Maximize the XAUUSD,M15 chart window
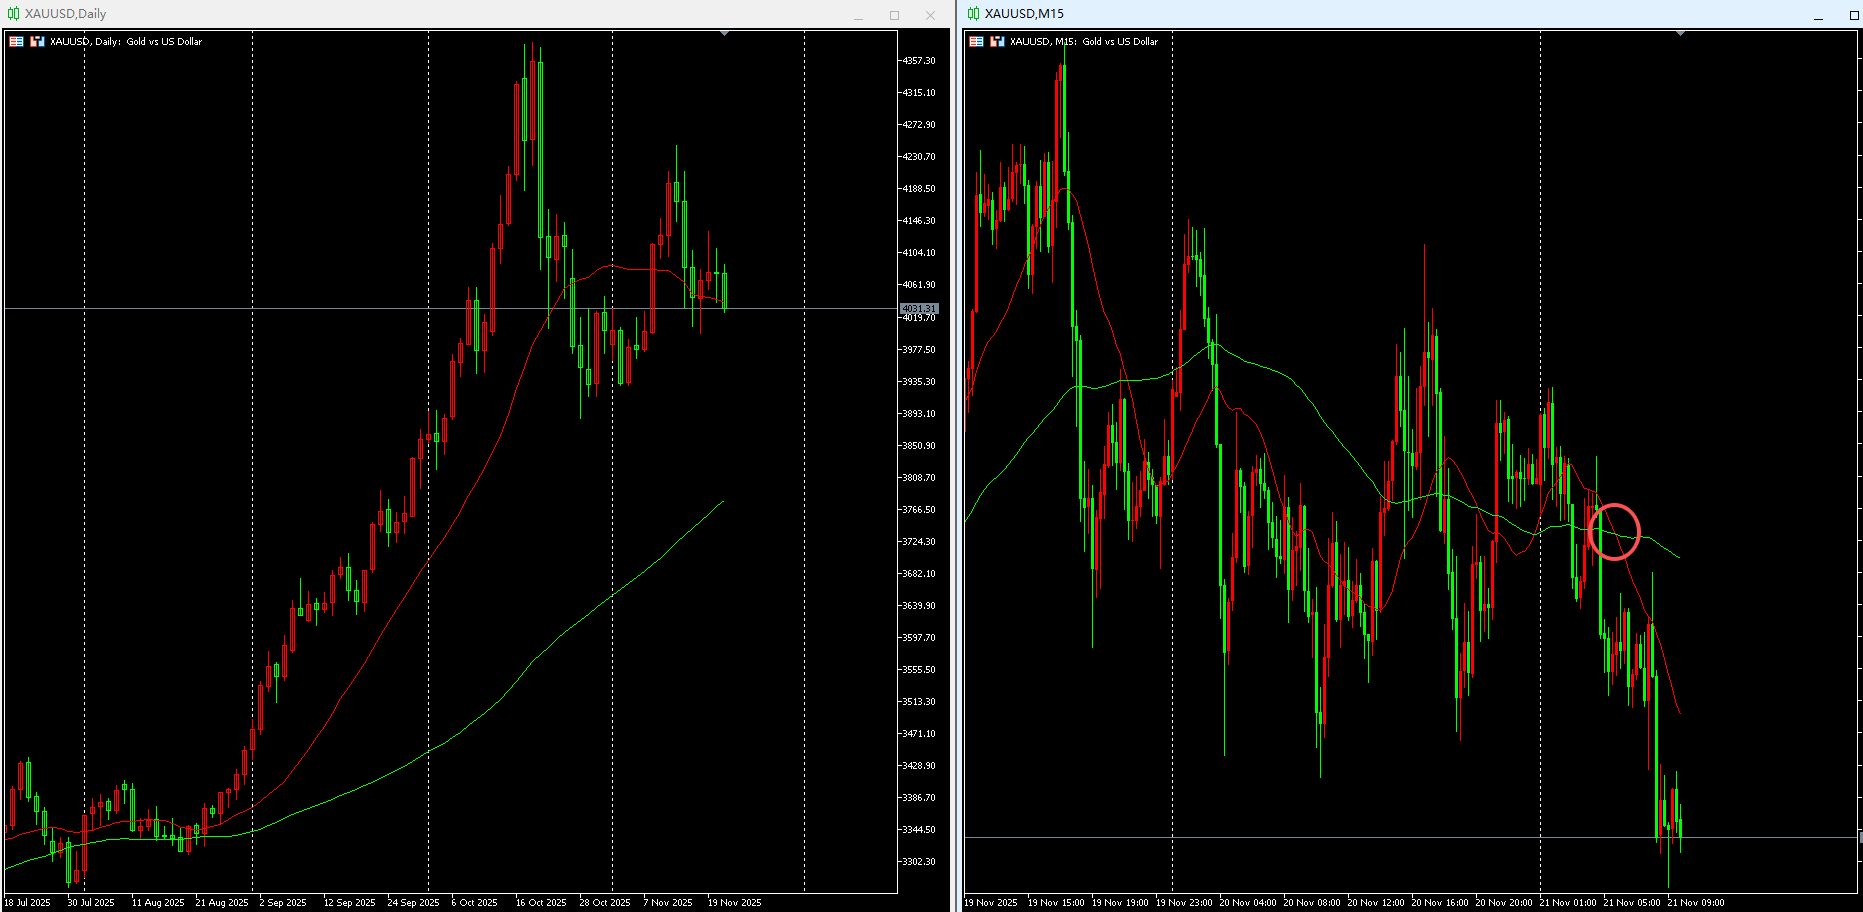Screen dimensions: 1863x912 pos(1853,15)
